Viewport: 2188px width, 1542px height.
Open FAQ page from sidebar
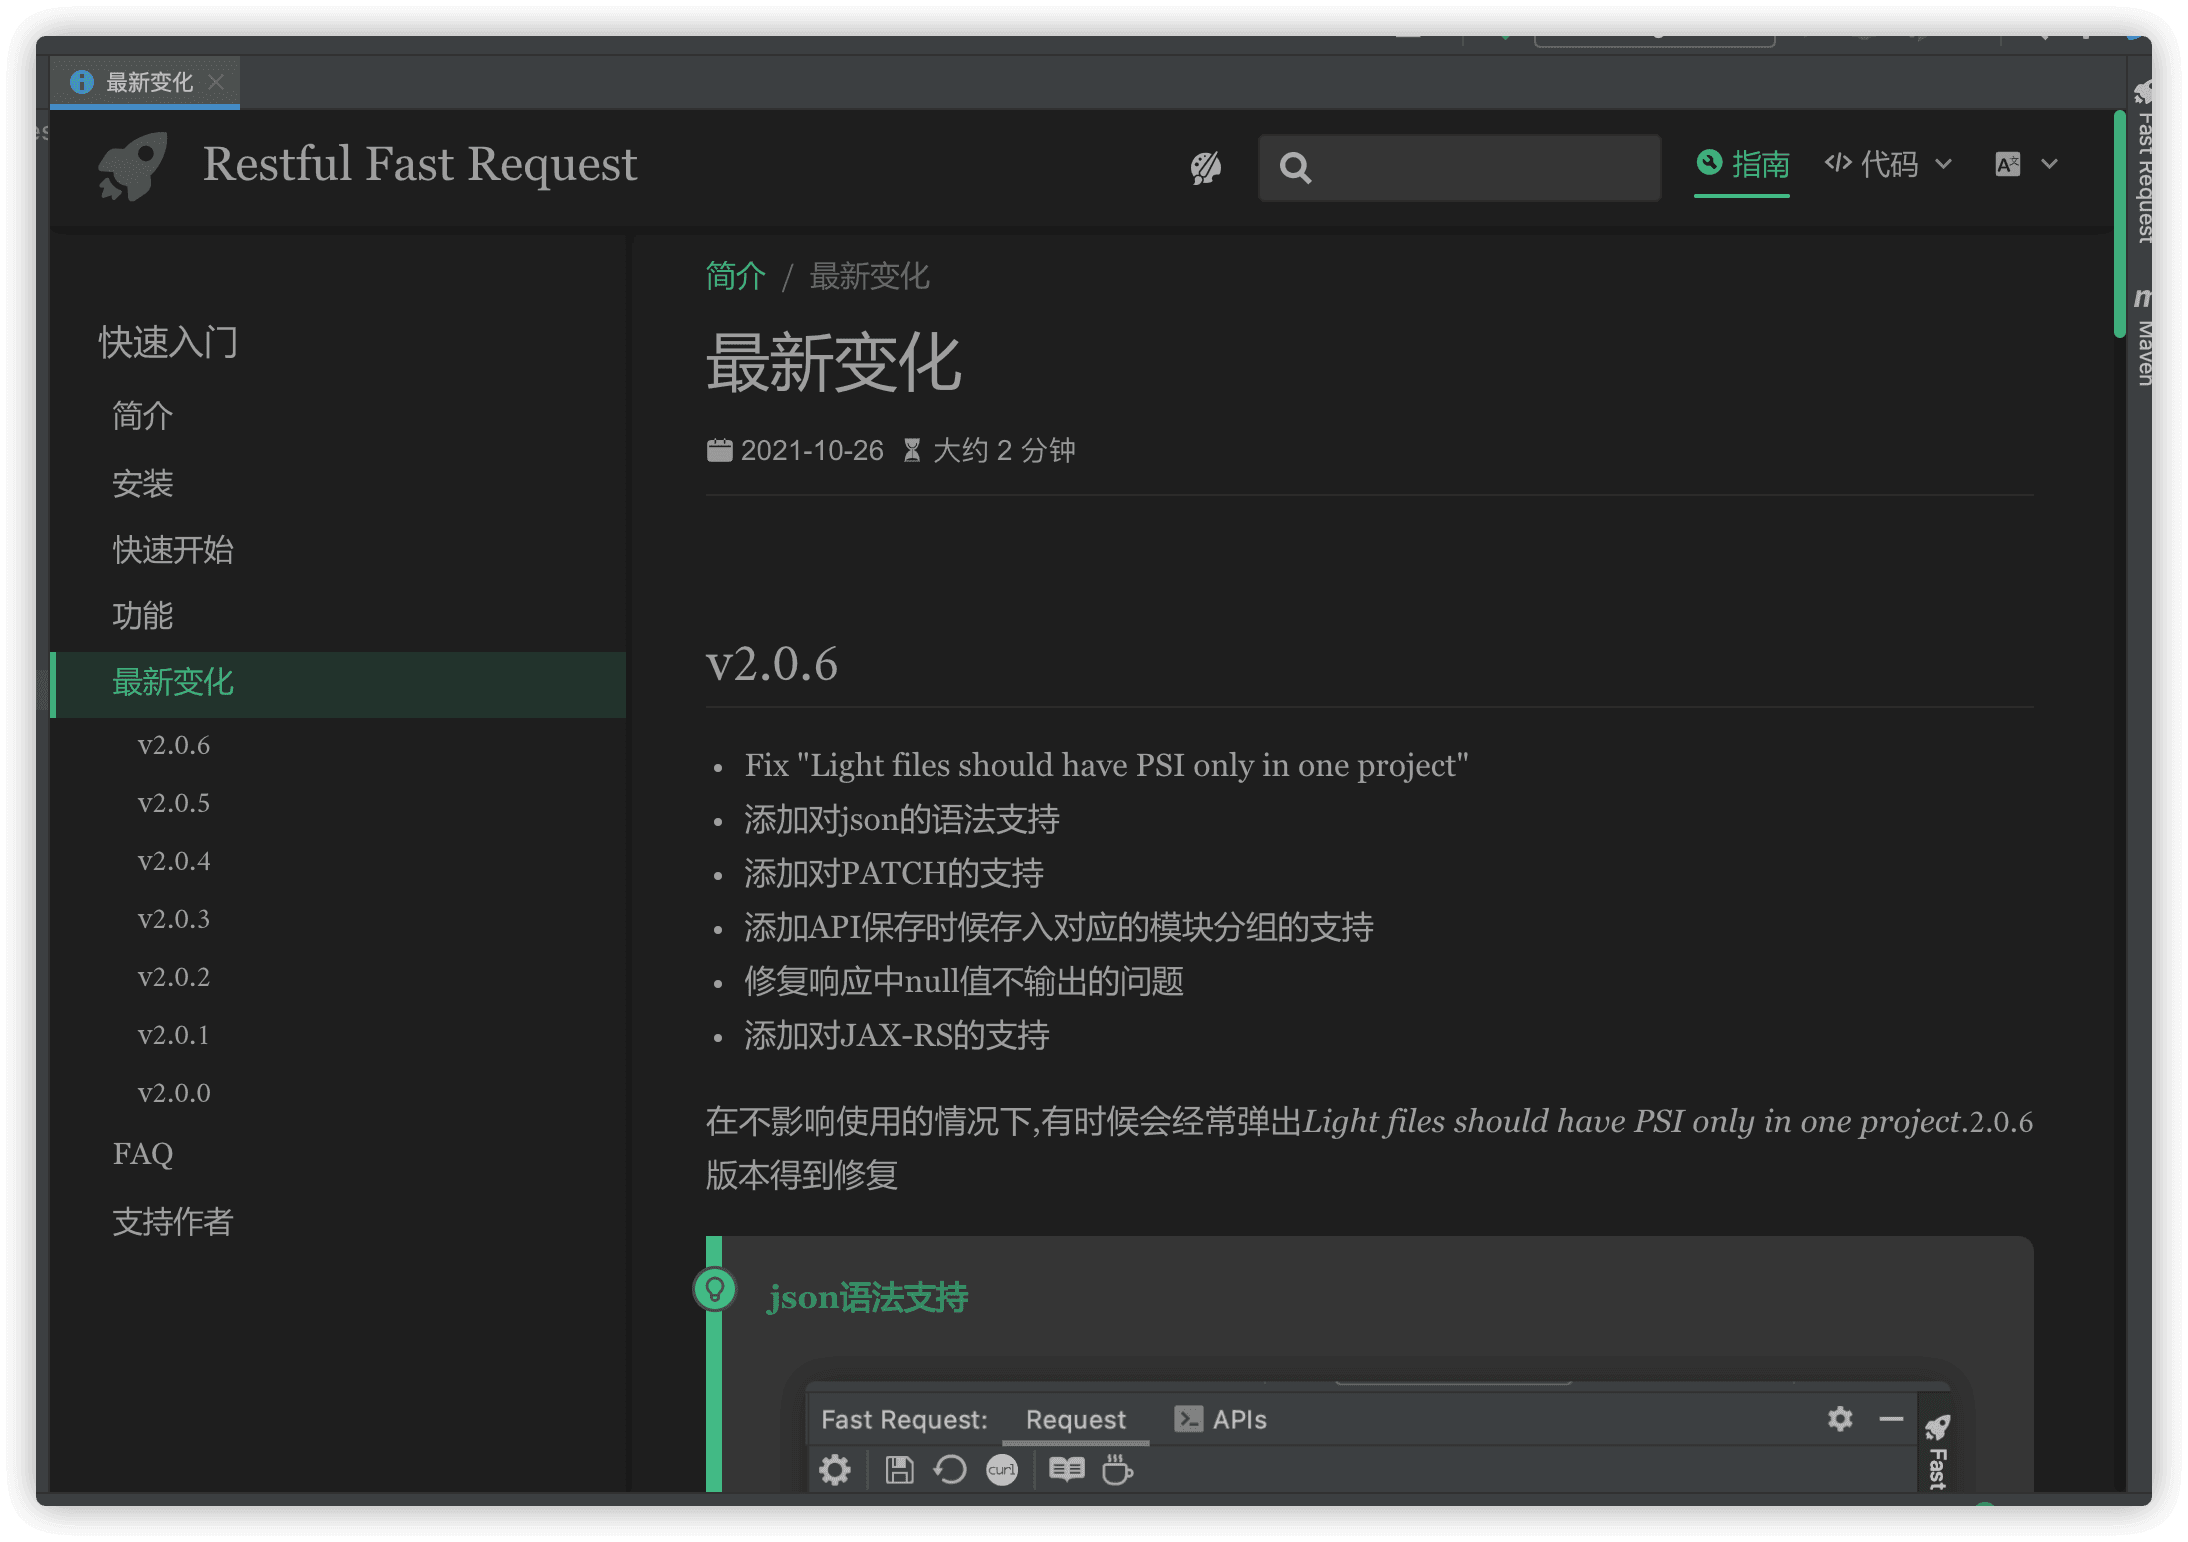pos(143,1154)
